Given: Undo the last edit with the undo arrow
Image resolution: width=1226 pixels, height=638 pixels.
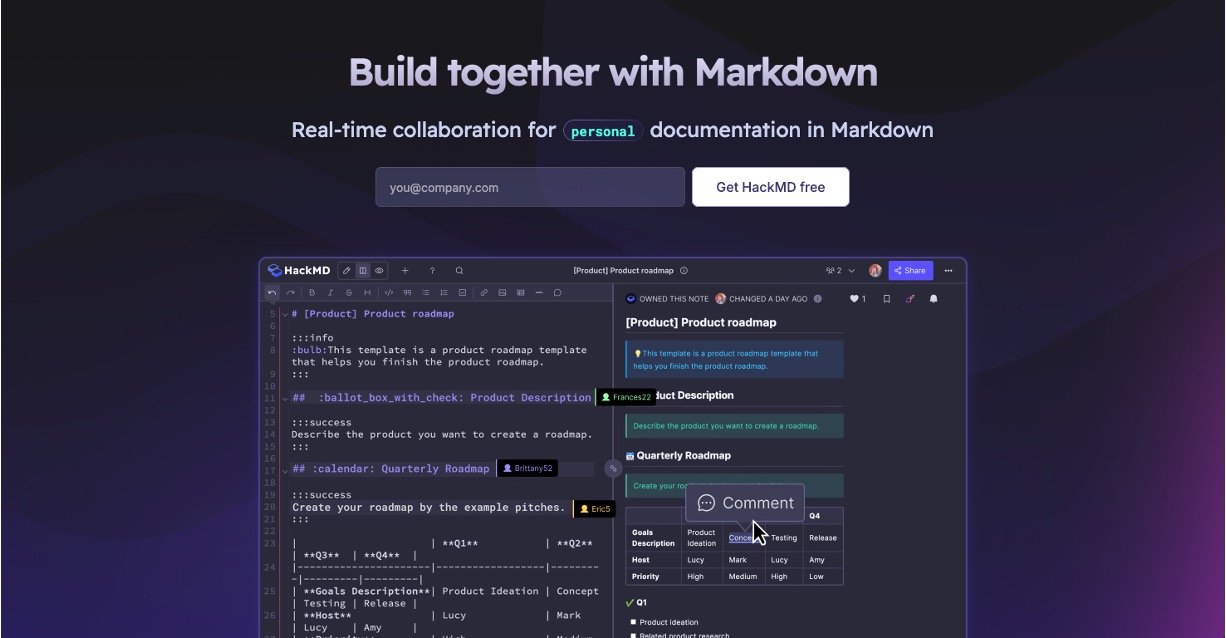Looking at the screenshot, I should click(x=272, y=292).
